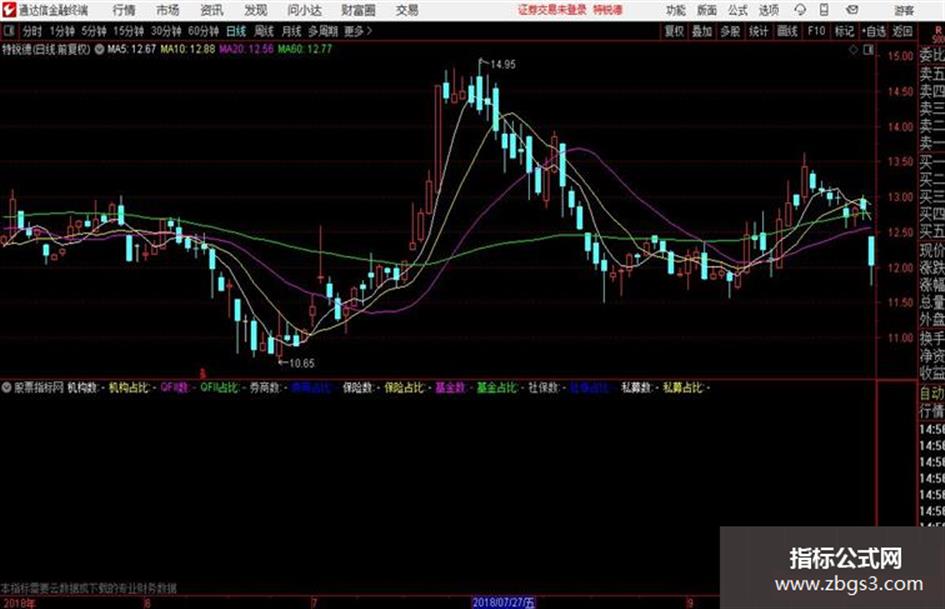Expand main chart indicator settings circle icon
Screen dimensions: 945x609
[x=99, y=49]
